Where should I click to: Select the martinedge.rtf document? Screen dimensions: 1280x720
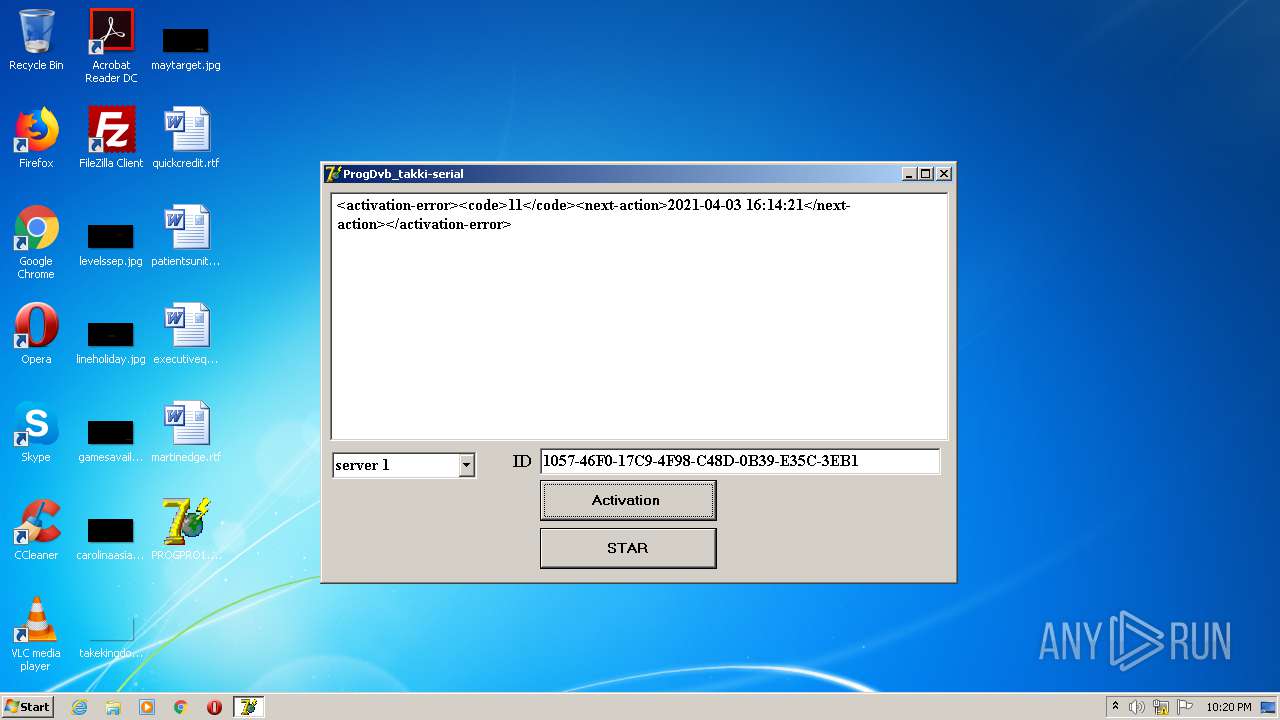pos(186,432)
